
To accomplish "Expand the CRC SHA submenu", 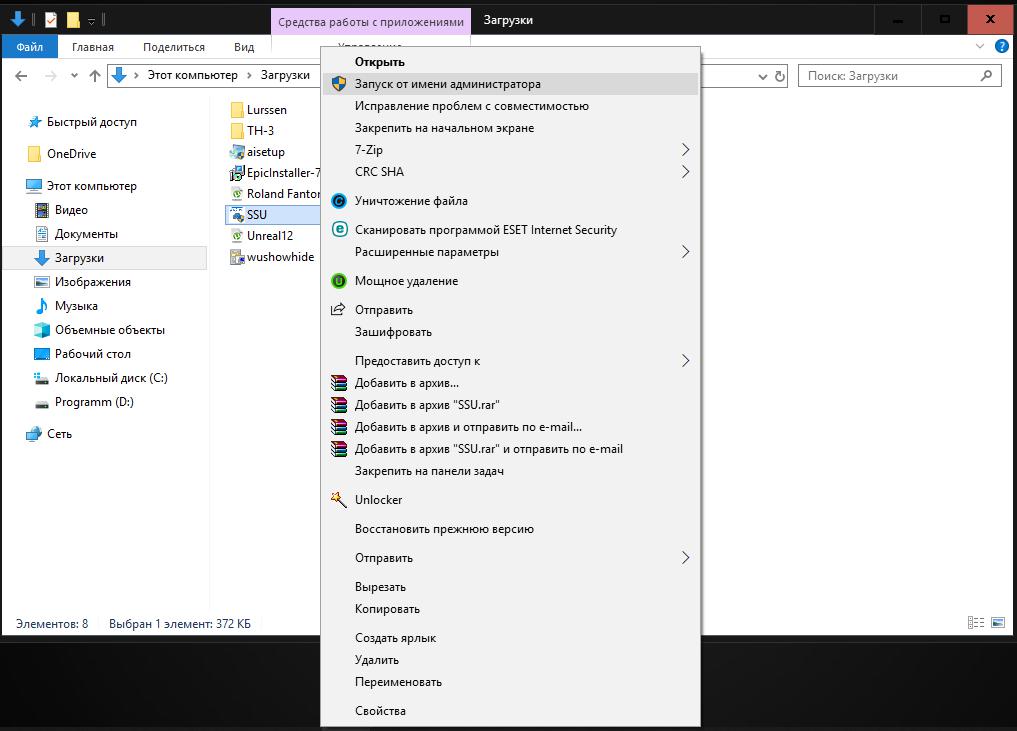I will click(x=685, y=172).
